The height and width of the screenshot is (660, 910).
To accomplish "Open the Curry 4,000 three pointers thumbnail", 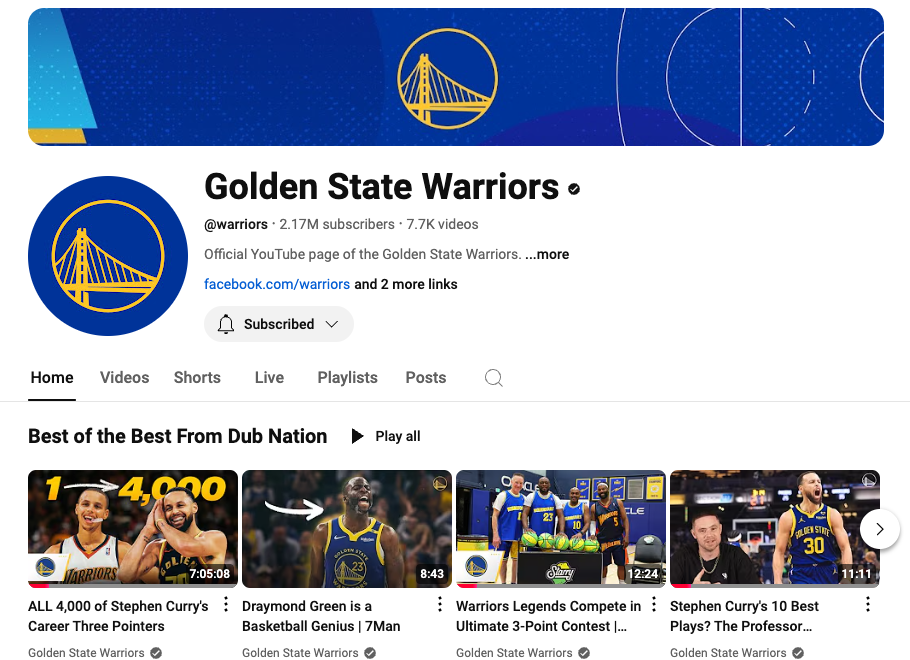I will coord(133,529).
